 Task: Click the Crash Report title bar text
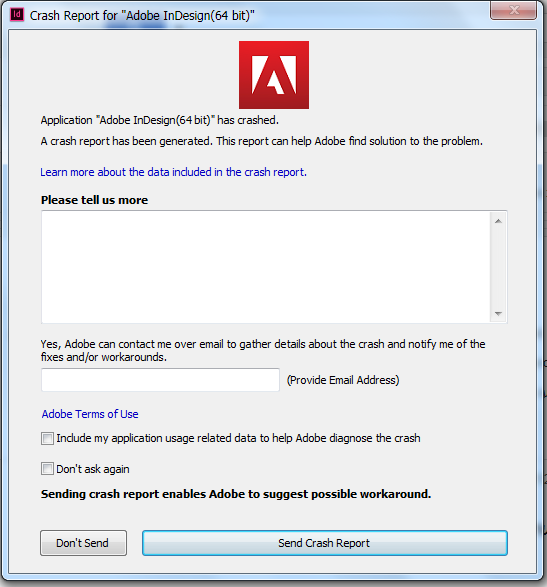(142, 16)
